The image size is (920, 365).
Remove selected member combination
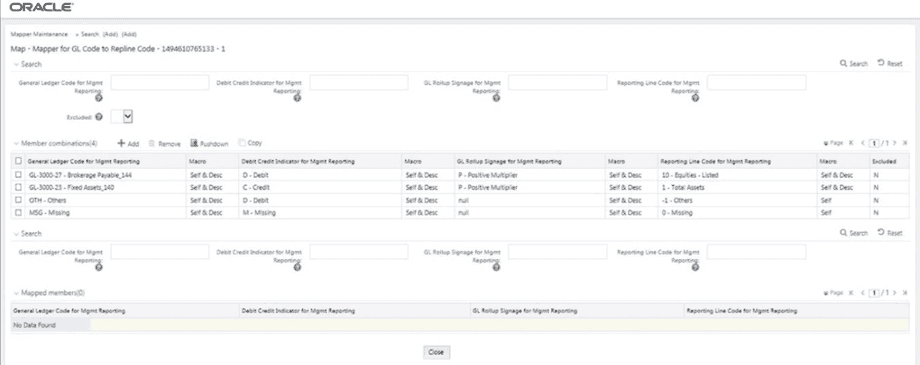[x=164, y=143]
